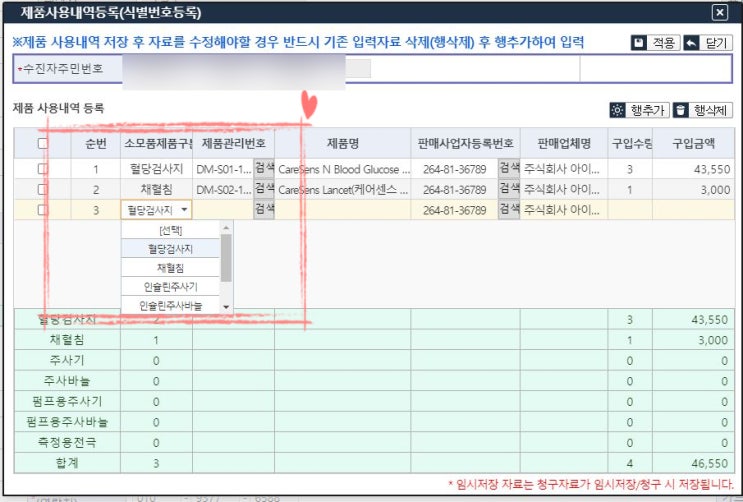This screenshot has height=502, width=743.
Task: Click row 2 판매사업자등록번호 검색 button
Action: tap(509, 189)
